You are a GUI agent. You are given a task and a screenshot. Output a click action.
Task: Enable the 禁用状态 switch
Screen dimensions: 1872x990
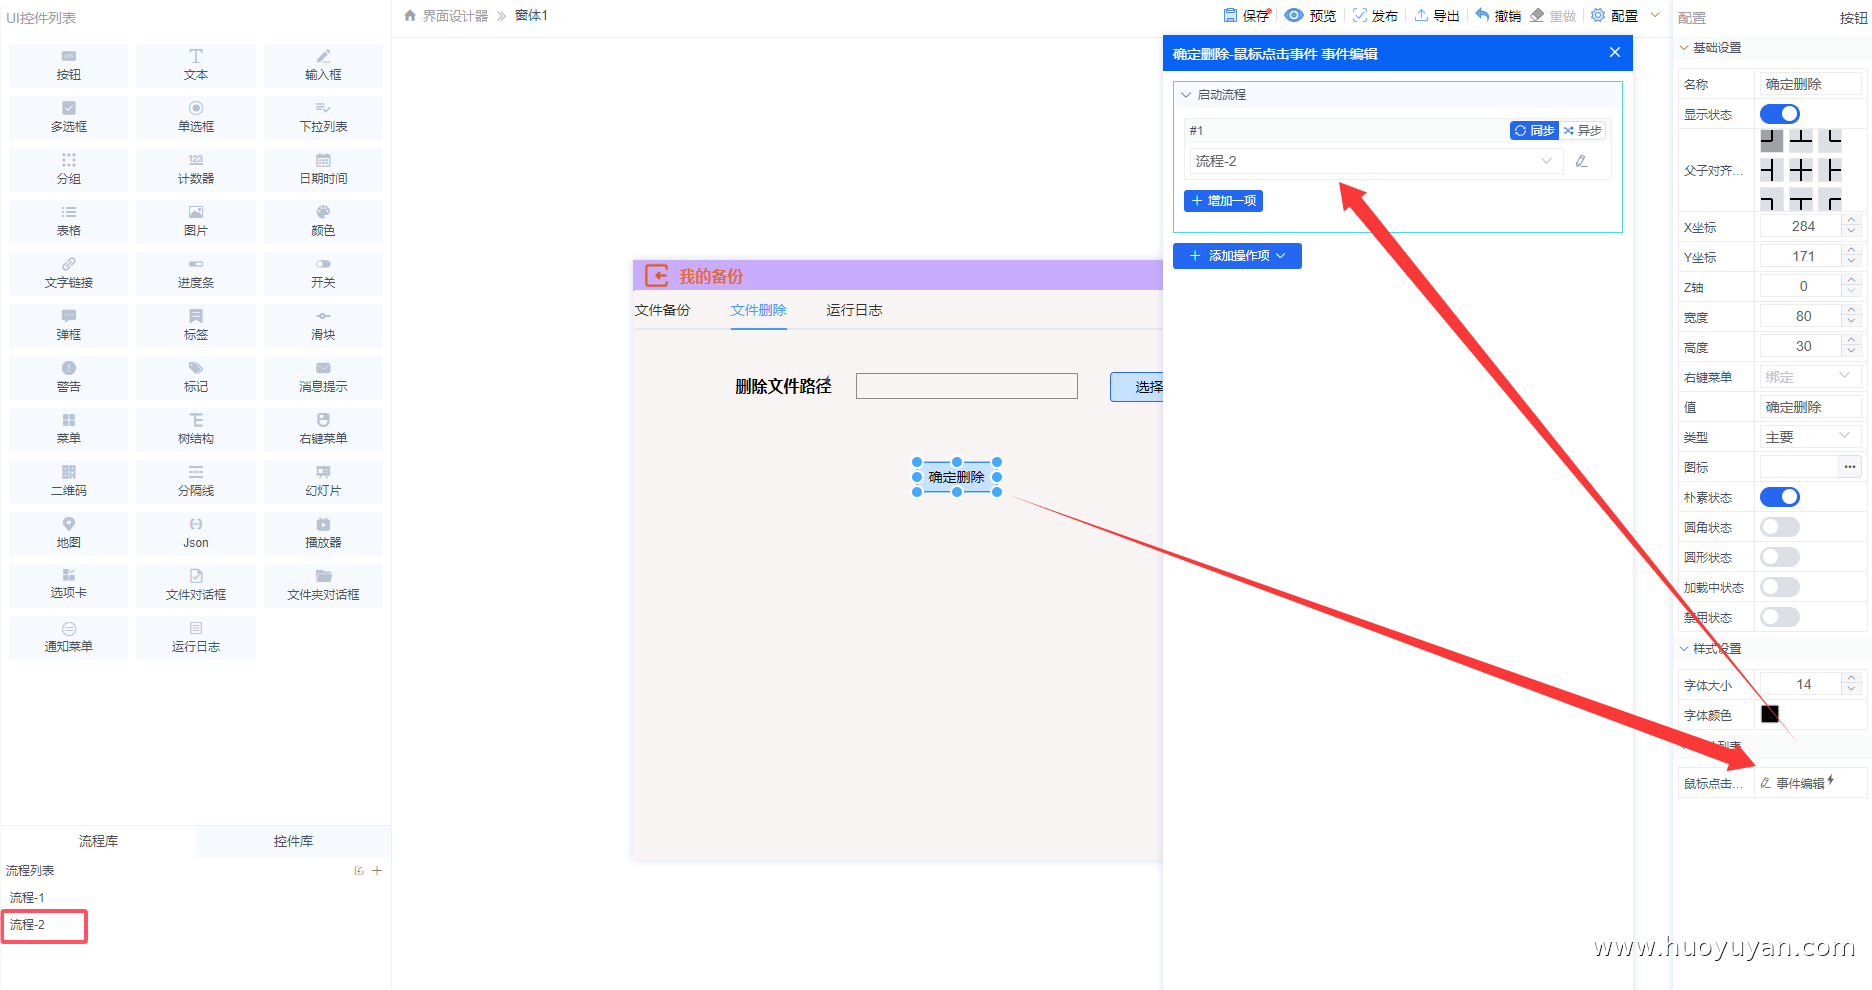1780,617
